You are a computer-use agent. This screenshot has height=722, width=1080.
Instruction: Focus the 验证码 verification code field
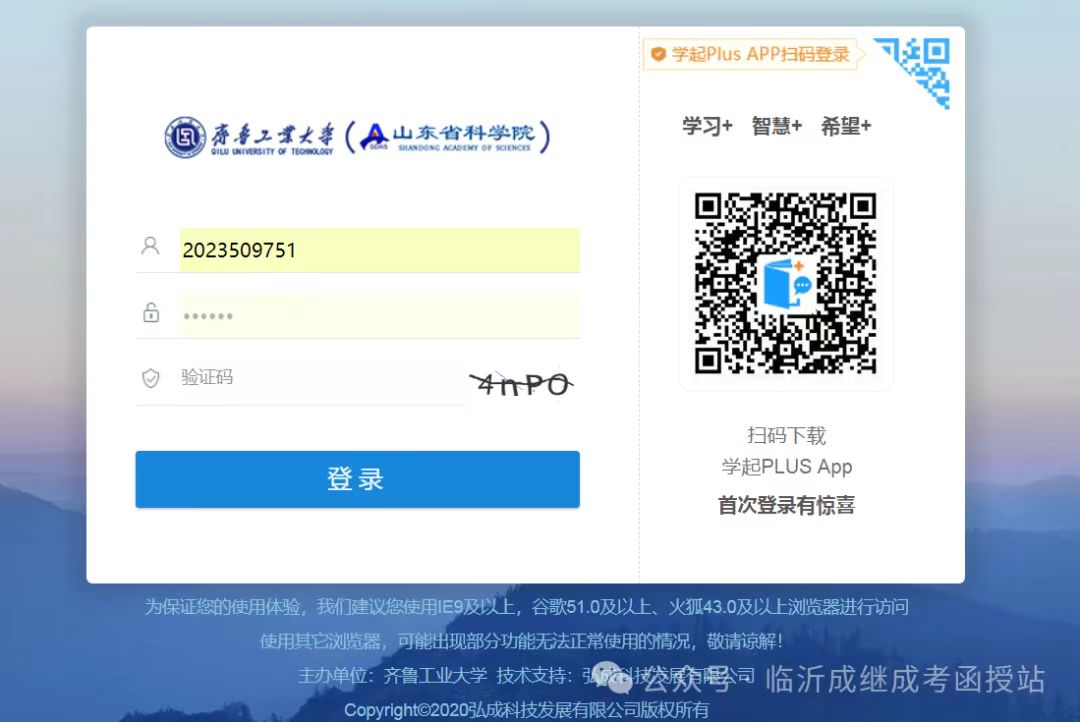[322, 378]
